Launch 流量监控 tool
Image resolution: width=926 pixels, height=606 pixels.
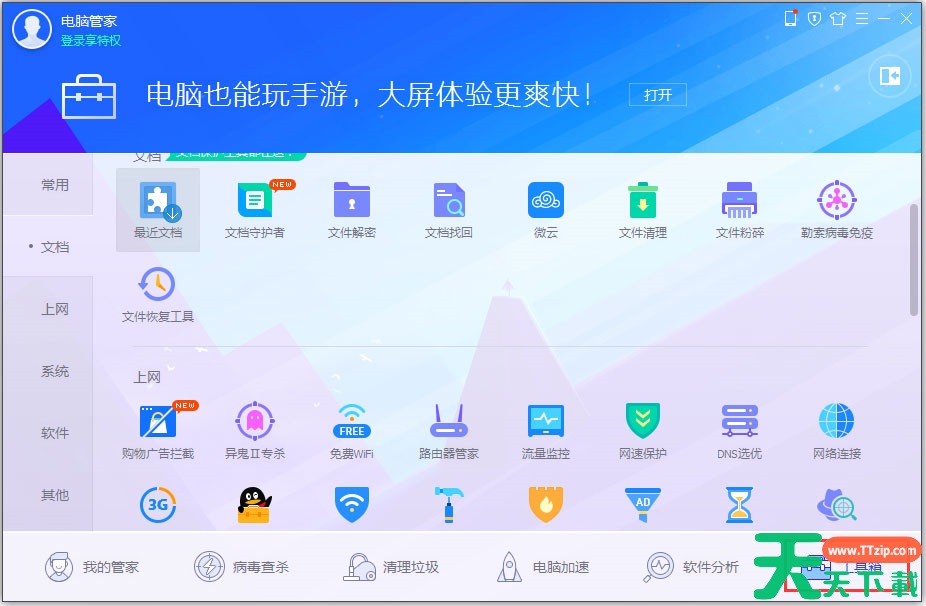546,431
